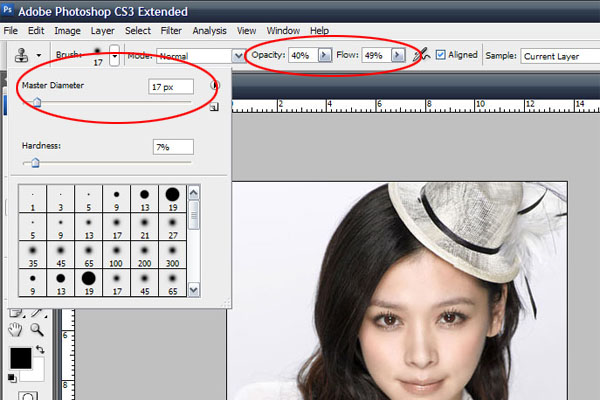Select the soft round 21 brush
The image size is (600, 400).
pos(144,227)
